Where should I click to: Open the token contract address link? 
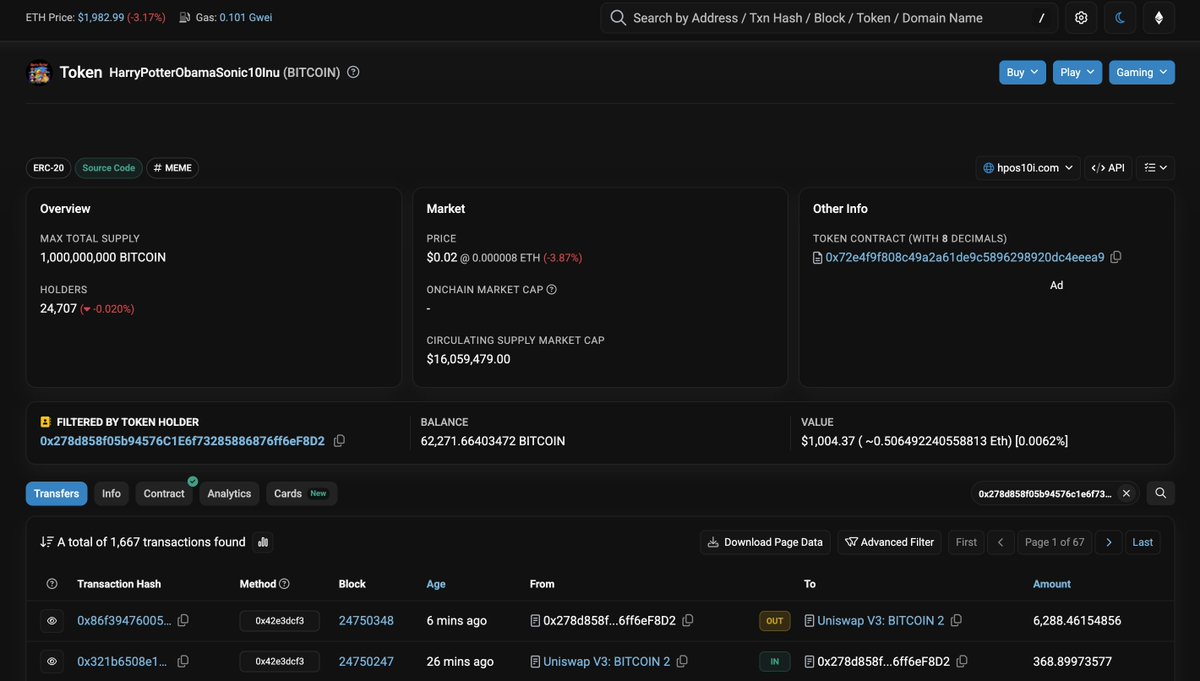964,257
